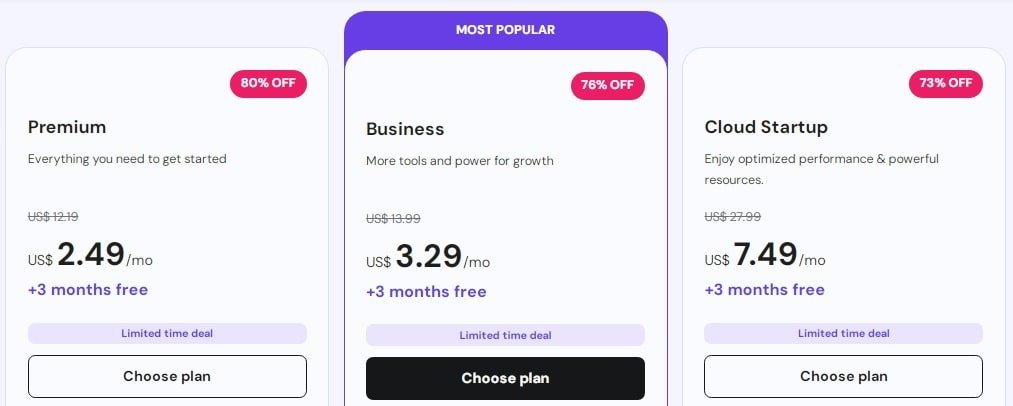This screenshot has width=1013, height=406.
Task: Click the Premium +3 months free text
Action: (x=88, y=290)
